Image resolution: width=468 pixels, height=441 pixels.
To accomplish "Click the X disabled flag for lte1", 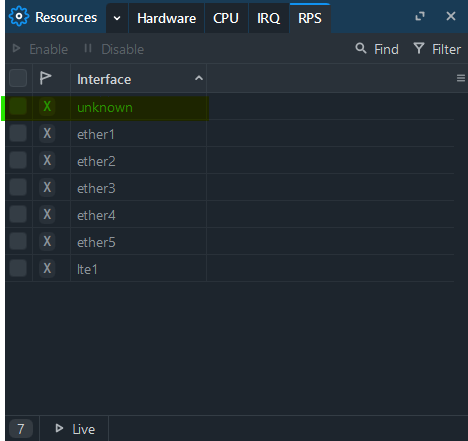I will (47, 268).
